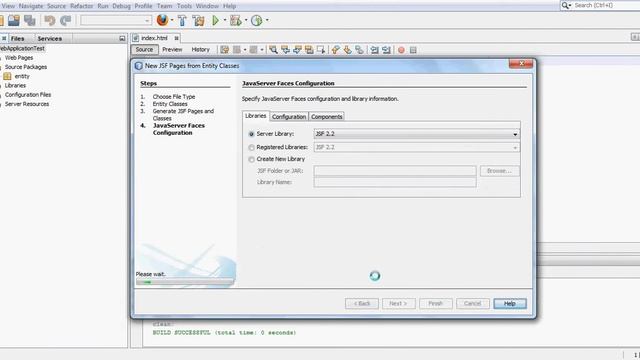Click the < Back button
Image resolution: width=640 pixels, height=360 pixels.
[362, 304]
